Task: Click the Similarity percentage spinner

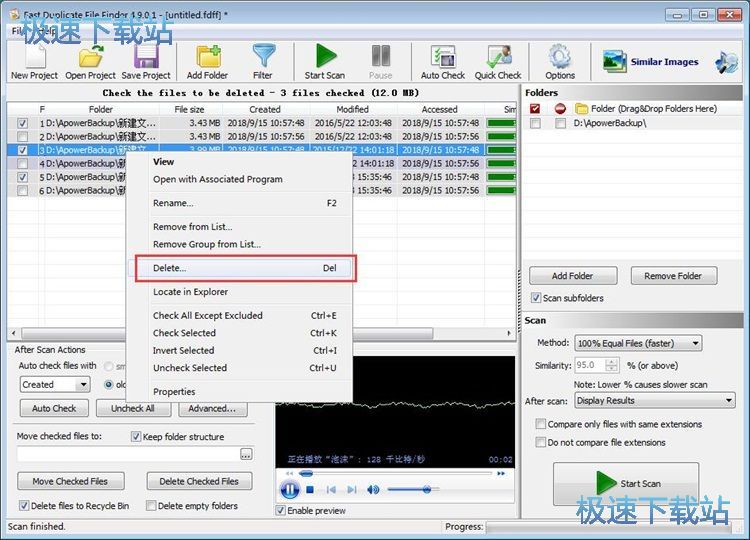Action: 611,365
